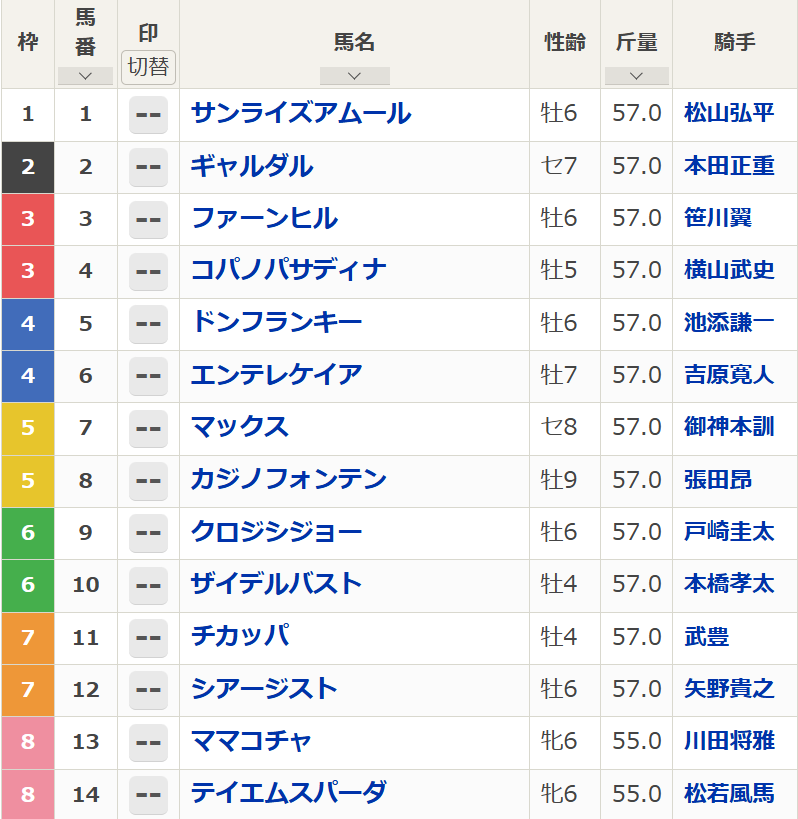The width and height of the screenshot is (798, 819).
Task: Open horse page for コパノパサディナ
Action: click(288, 270)
